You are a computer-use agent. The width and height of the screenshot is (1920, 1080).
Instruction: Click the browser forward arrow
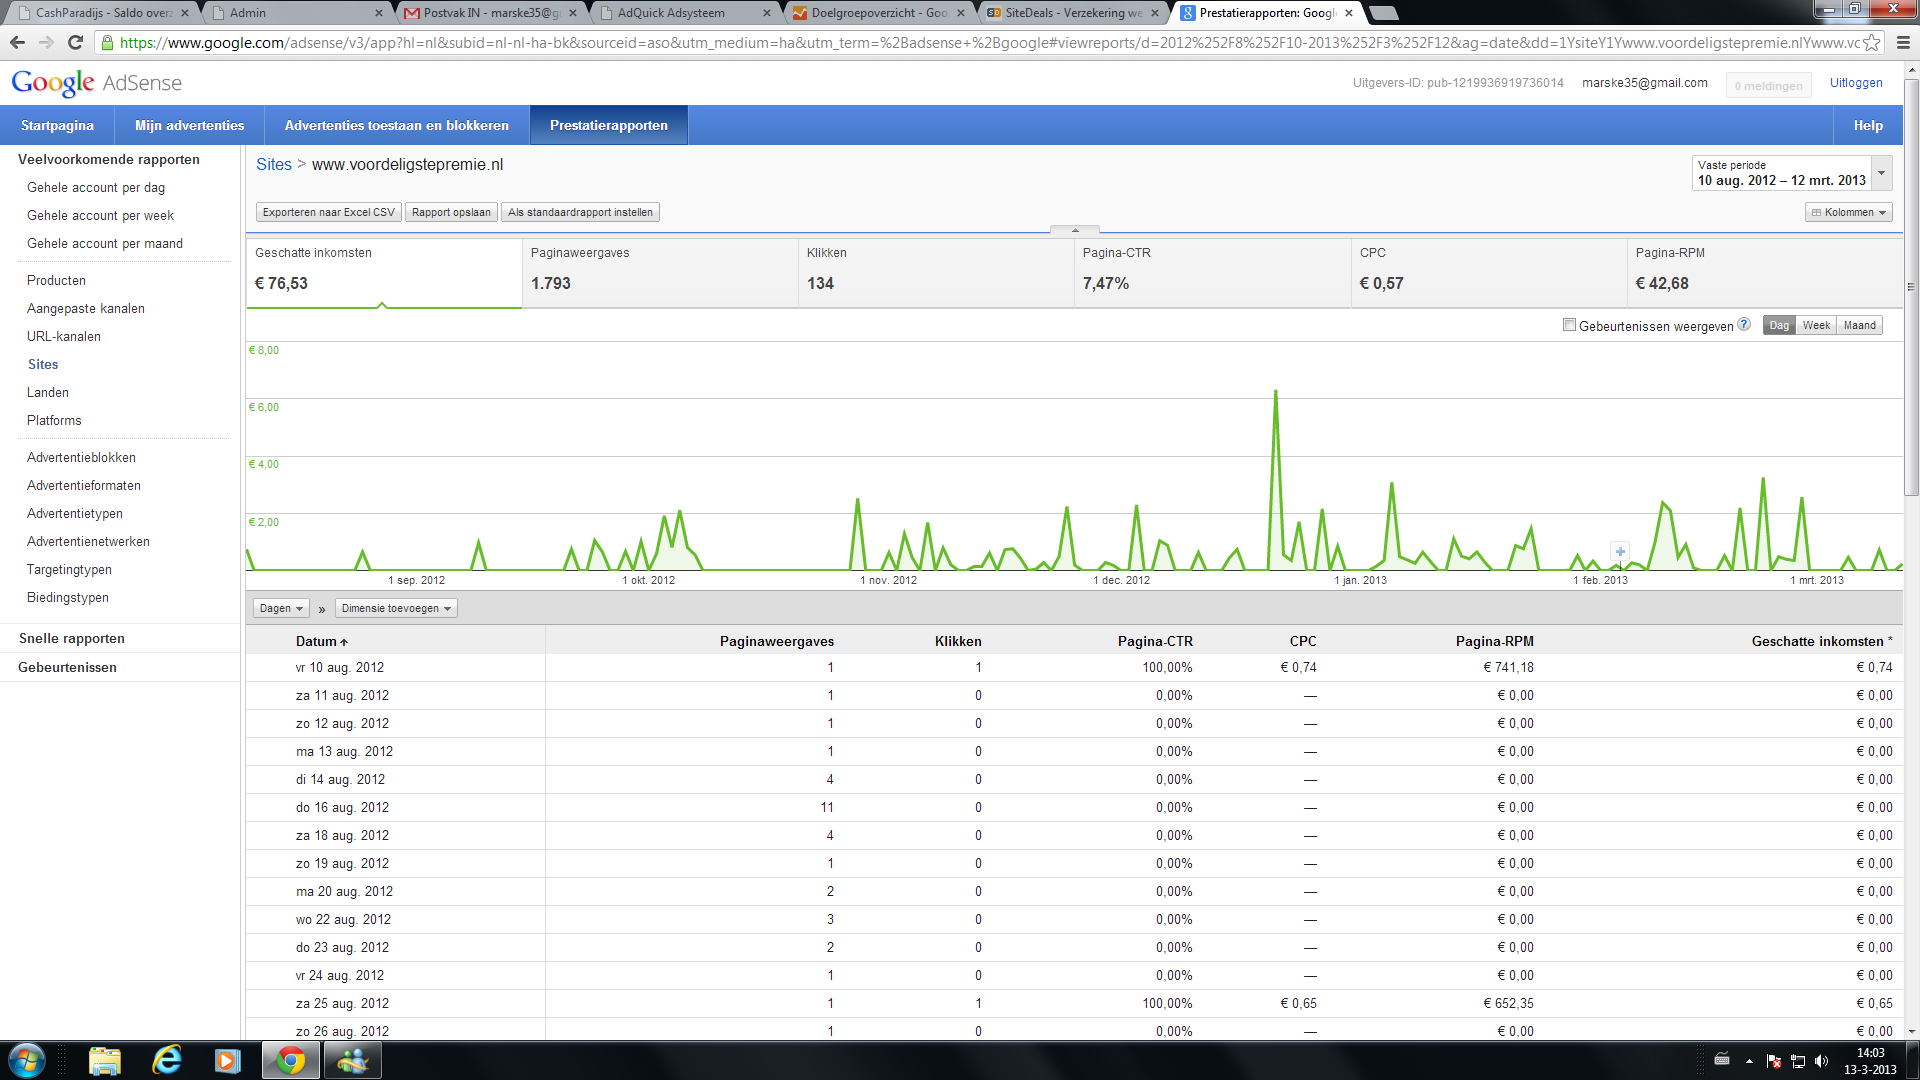[46, 42]
